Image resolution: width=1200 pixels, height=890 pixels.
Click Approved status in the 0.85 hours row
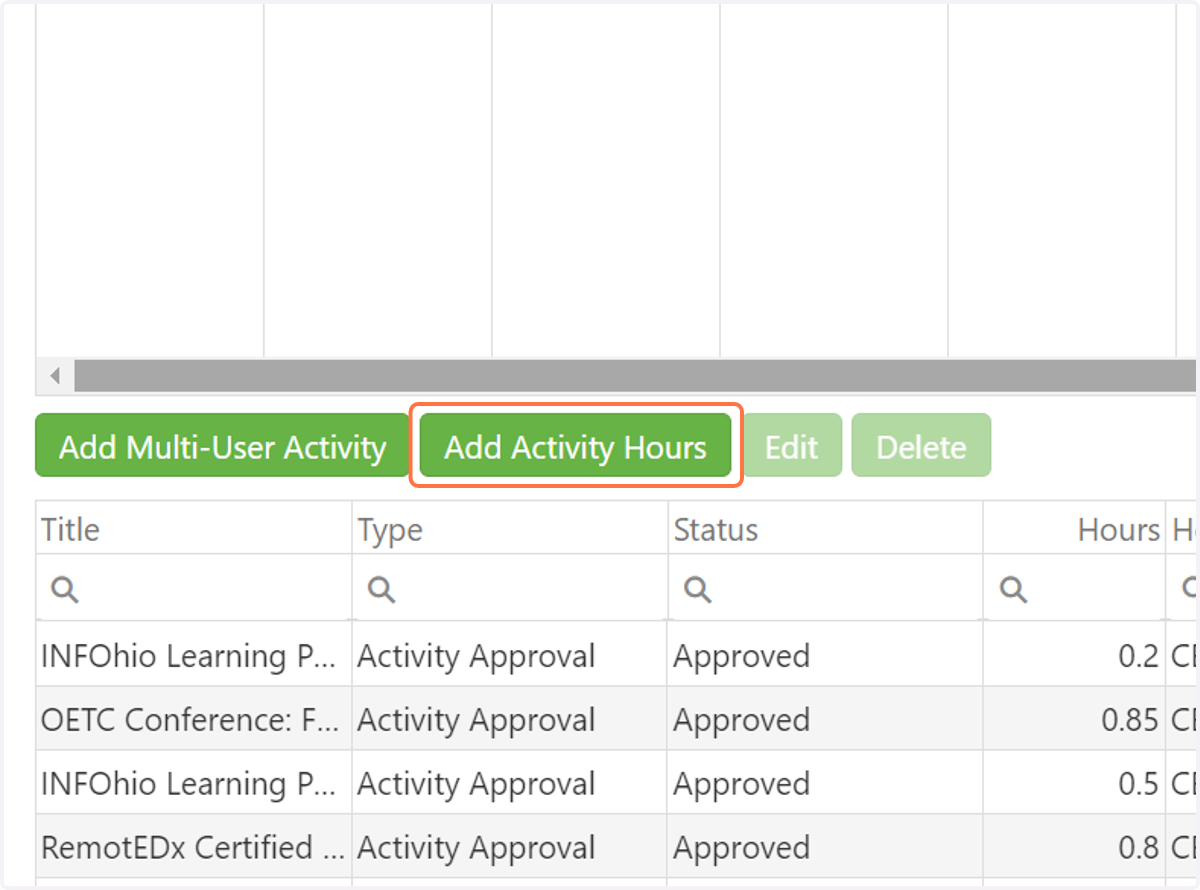pos(741,720)
